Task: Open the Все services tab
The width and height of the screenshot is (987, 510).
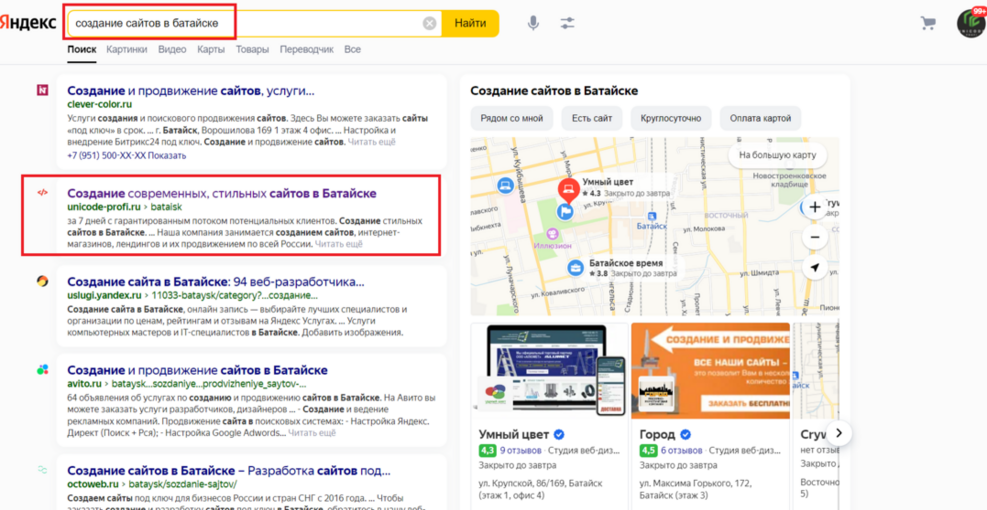Action: 352,49
